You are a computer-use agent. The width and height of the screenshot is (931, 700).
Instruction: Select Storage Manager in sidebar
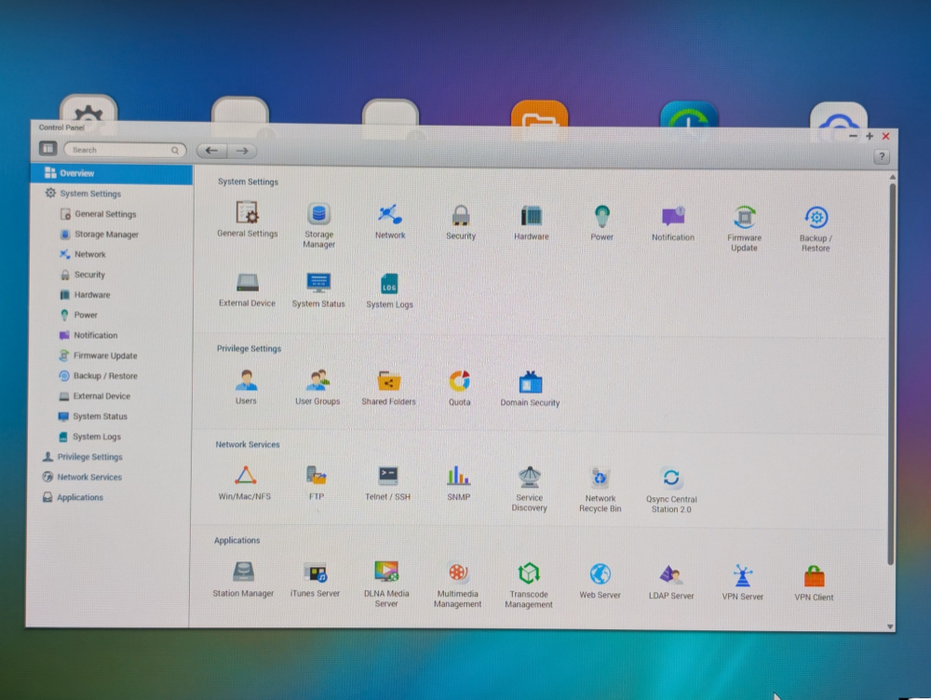(106, 235)
